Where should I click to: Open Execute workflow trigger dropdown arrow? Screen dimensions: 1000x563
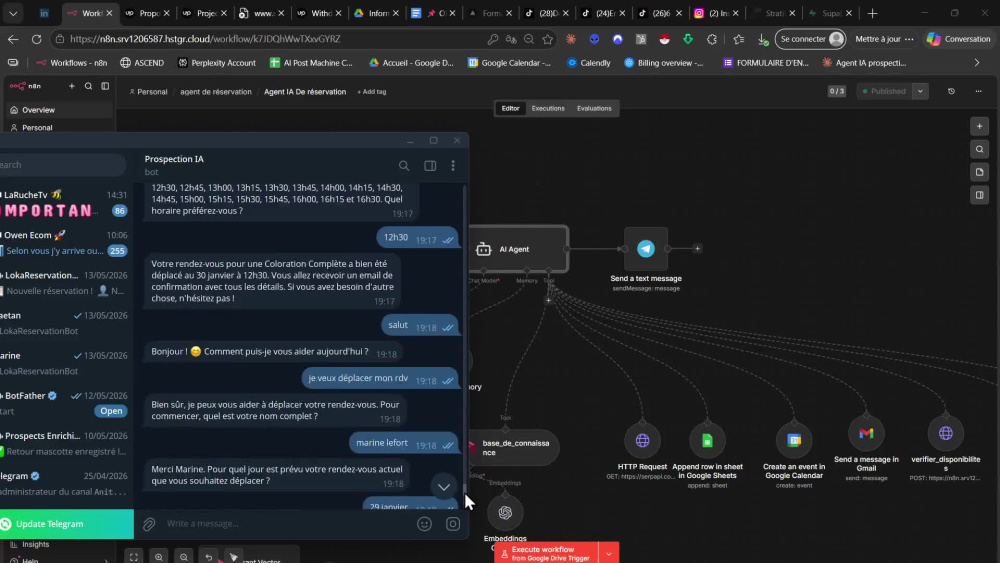[x=608, y=553]
